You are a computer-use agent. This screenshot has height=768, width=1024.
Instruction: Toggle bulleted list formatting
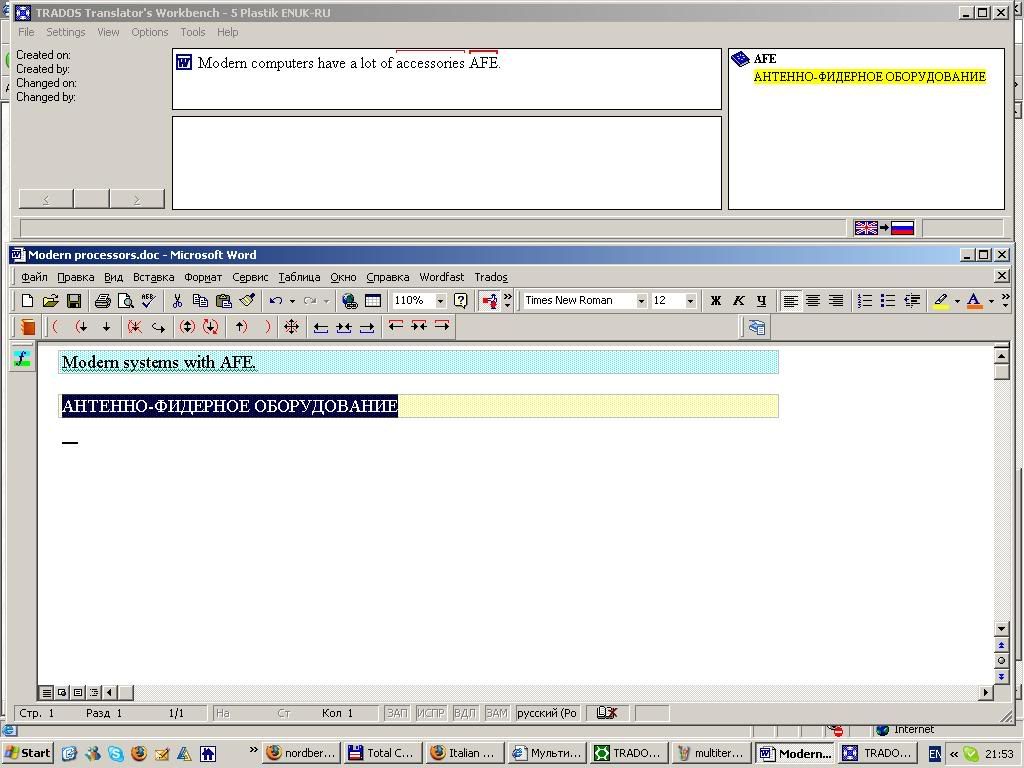888,301
